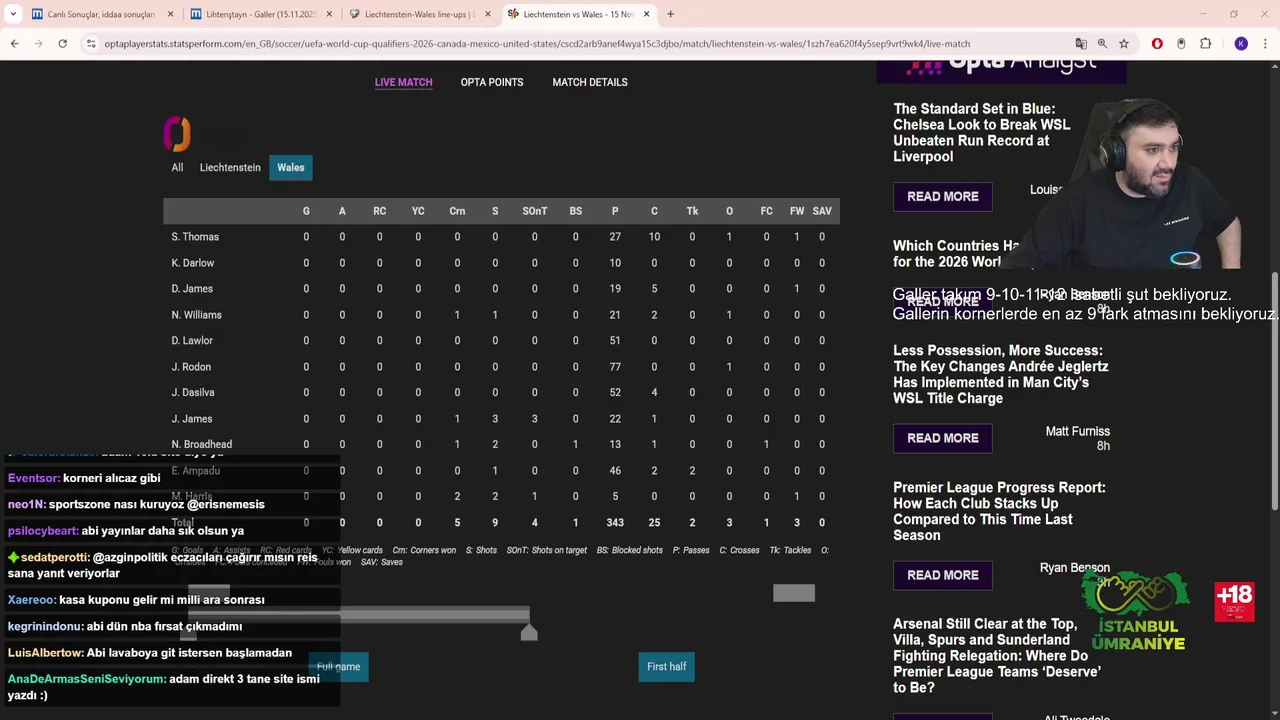View site information icon in address bar
Screen dimensions: 1280x720
pos(91,44)
